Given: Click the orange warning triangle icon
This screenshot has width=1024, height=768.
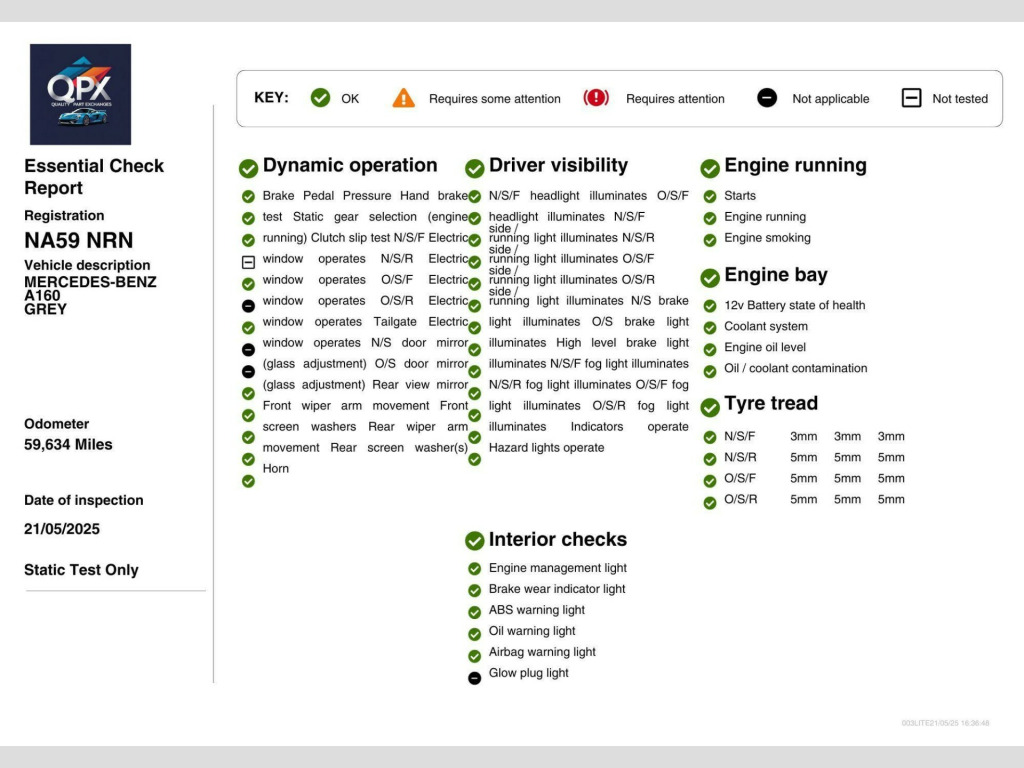Looking at the screenshot, I should coord(403,98).
